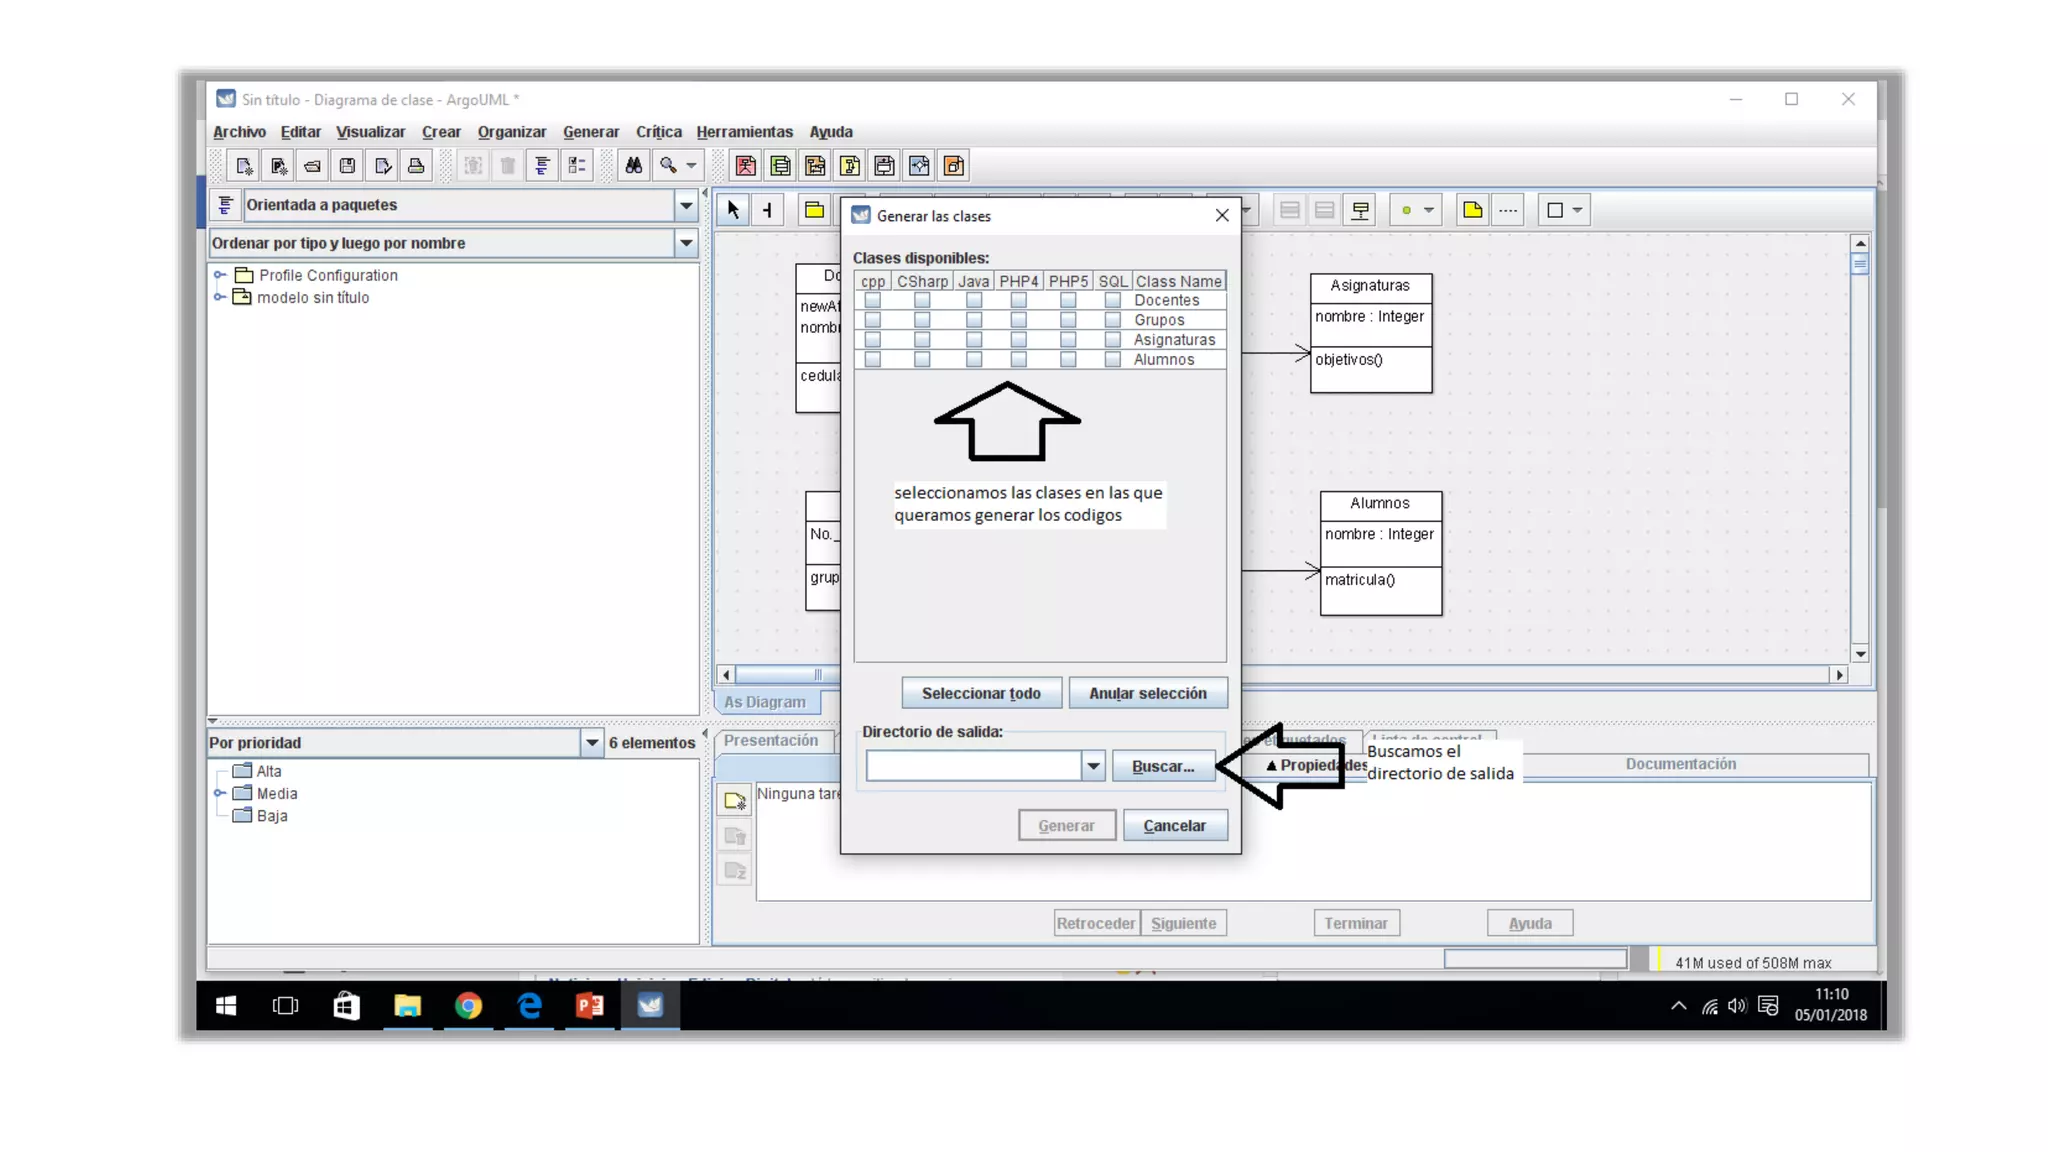Screen dimensions: 2048x1152
Task: Click the Print icon in toolbar
Action: (416, 166)
